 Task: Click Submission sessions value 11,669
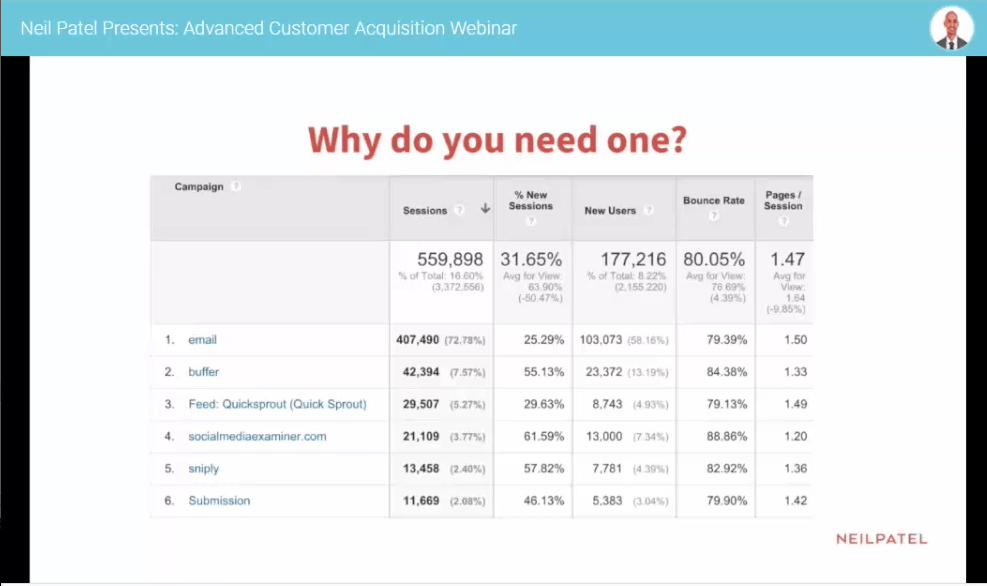coord(421,501)
